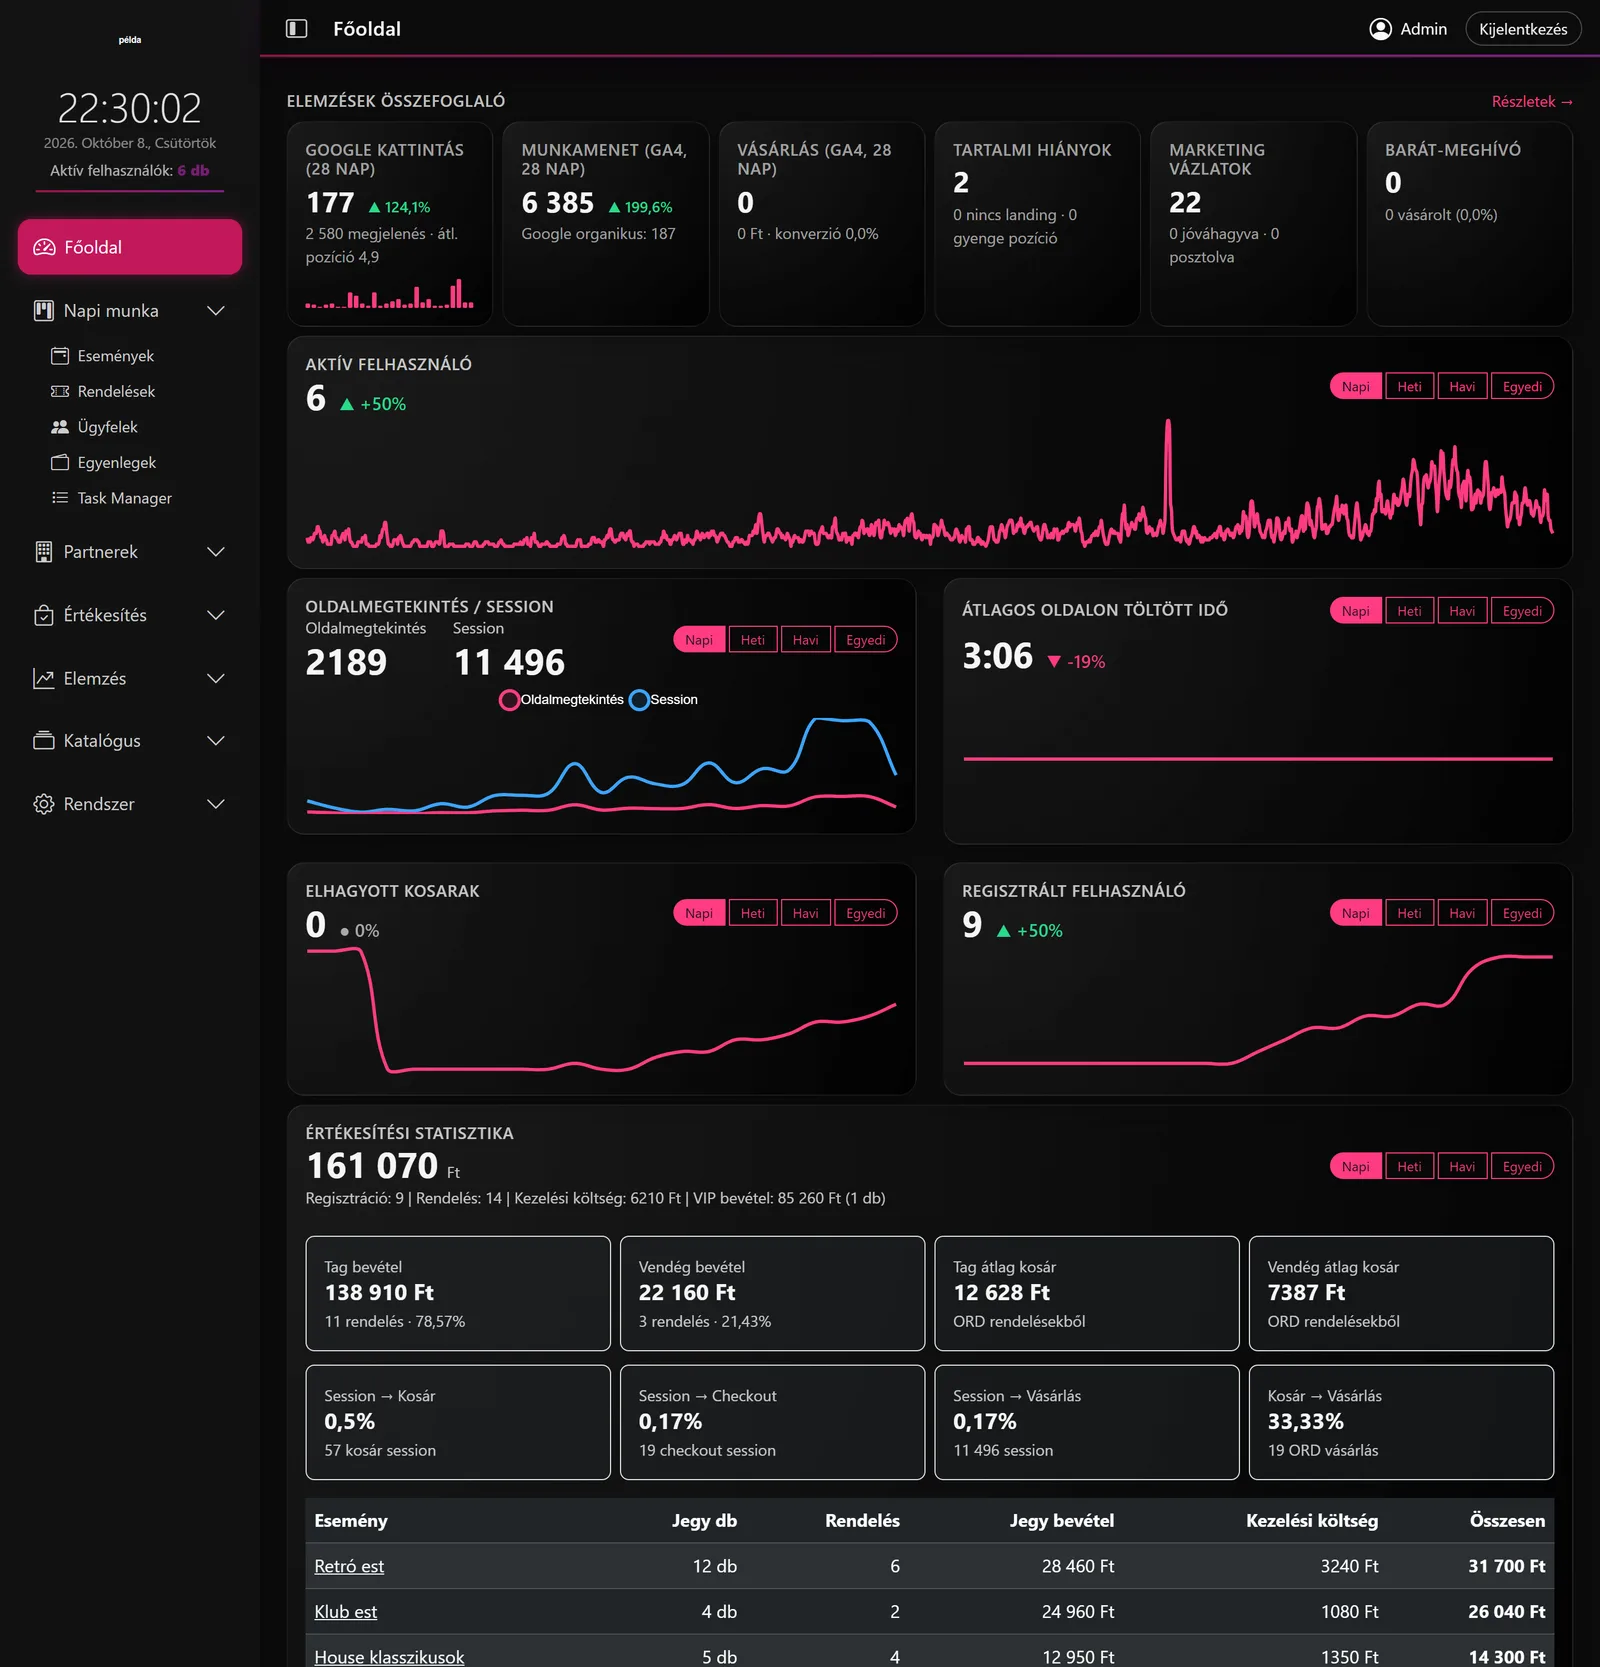The image size is (1600, 1667).
Task: Click the Ügyfelek people icon
Action: pos(60,427)
